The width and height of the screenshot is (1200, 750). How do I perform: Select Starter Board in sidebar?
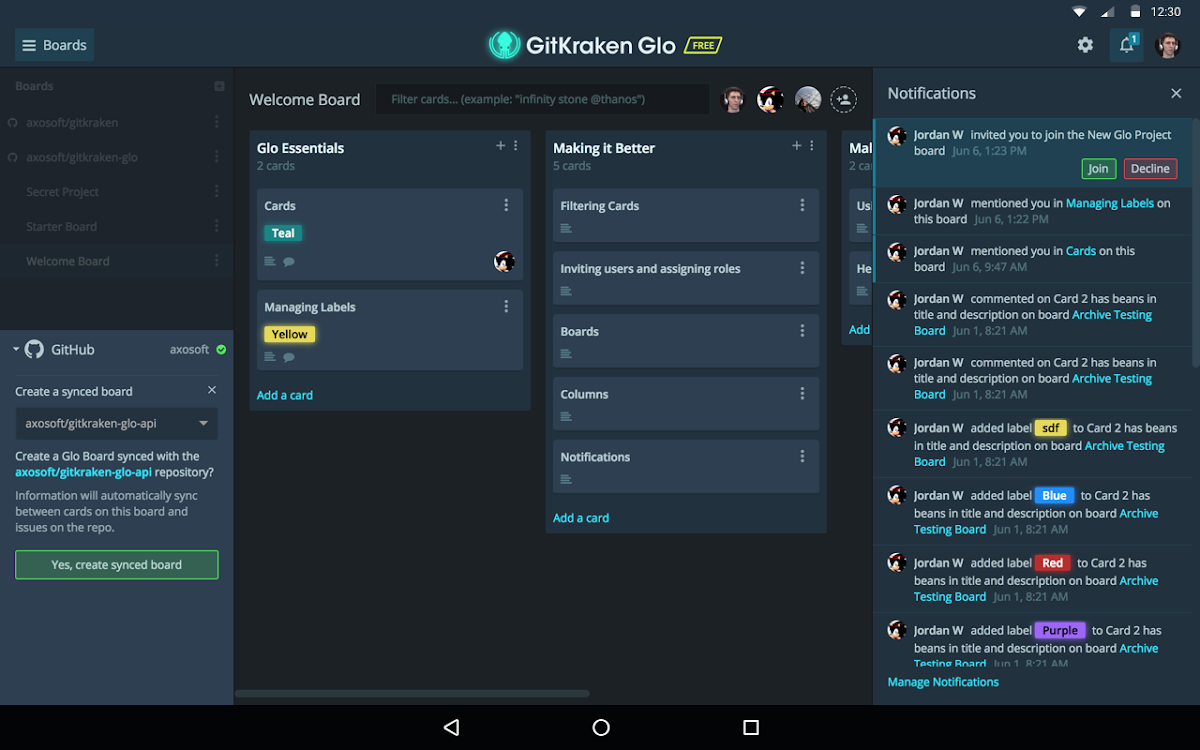tap(62, 227)
